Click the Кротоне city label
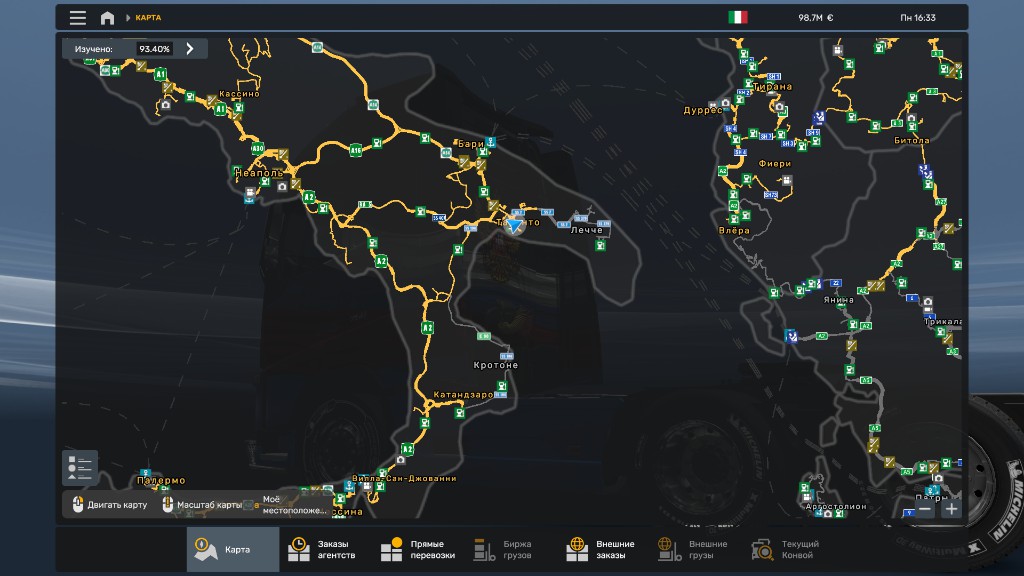 (496, 365)
